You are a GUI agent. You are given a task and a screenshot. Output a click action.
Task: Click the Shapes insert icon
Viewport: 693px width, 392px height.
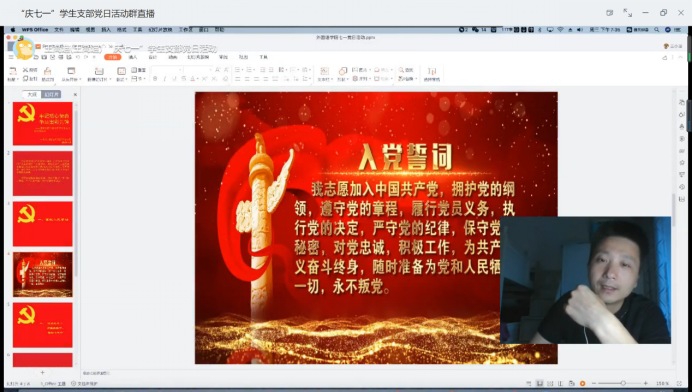point(343,73)
